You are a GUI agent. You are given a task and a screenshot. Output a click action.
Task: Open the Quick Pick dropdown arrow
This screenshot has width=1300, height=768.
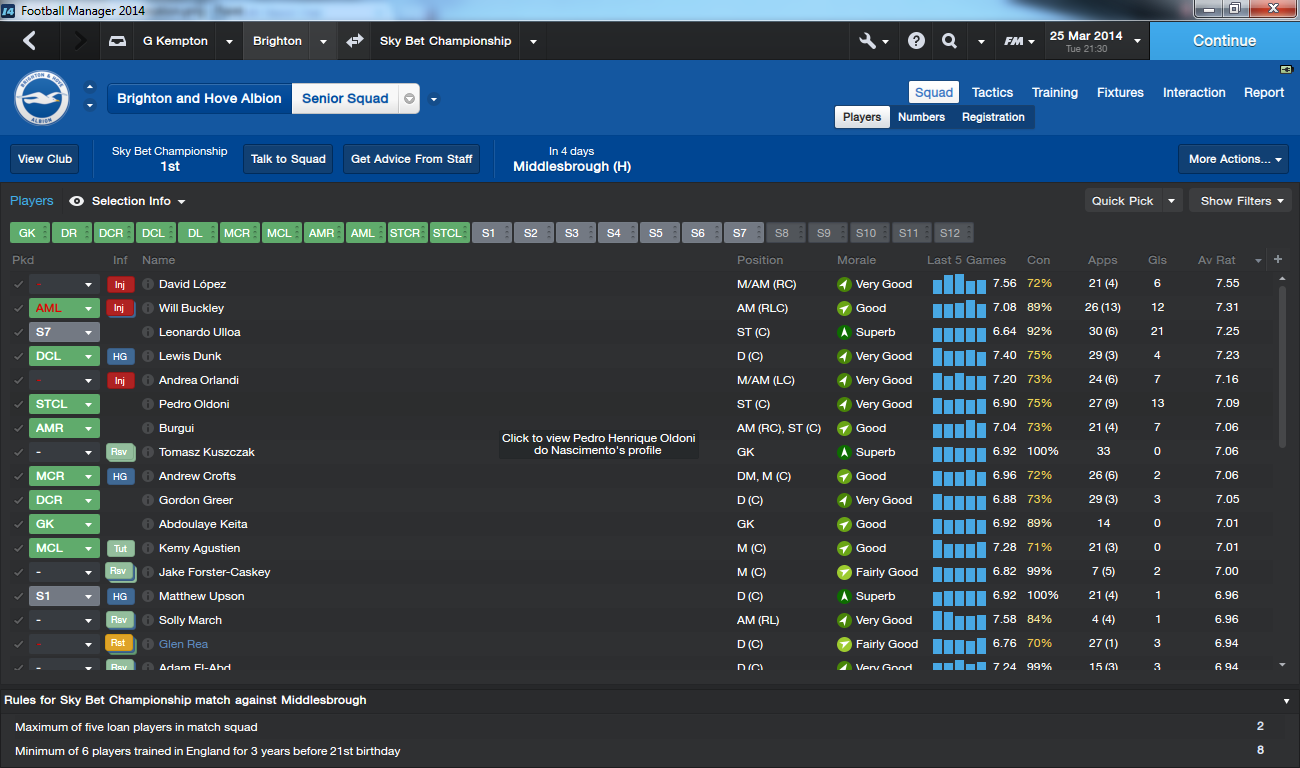click(x=1172, y=201)
